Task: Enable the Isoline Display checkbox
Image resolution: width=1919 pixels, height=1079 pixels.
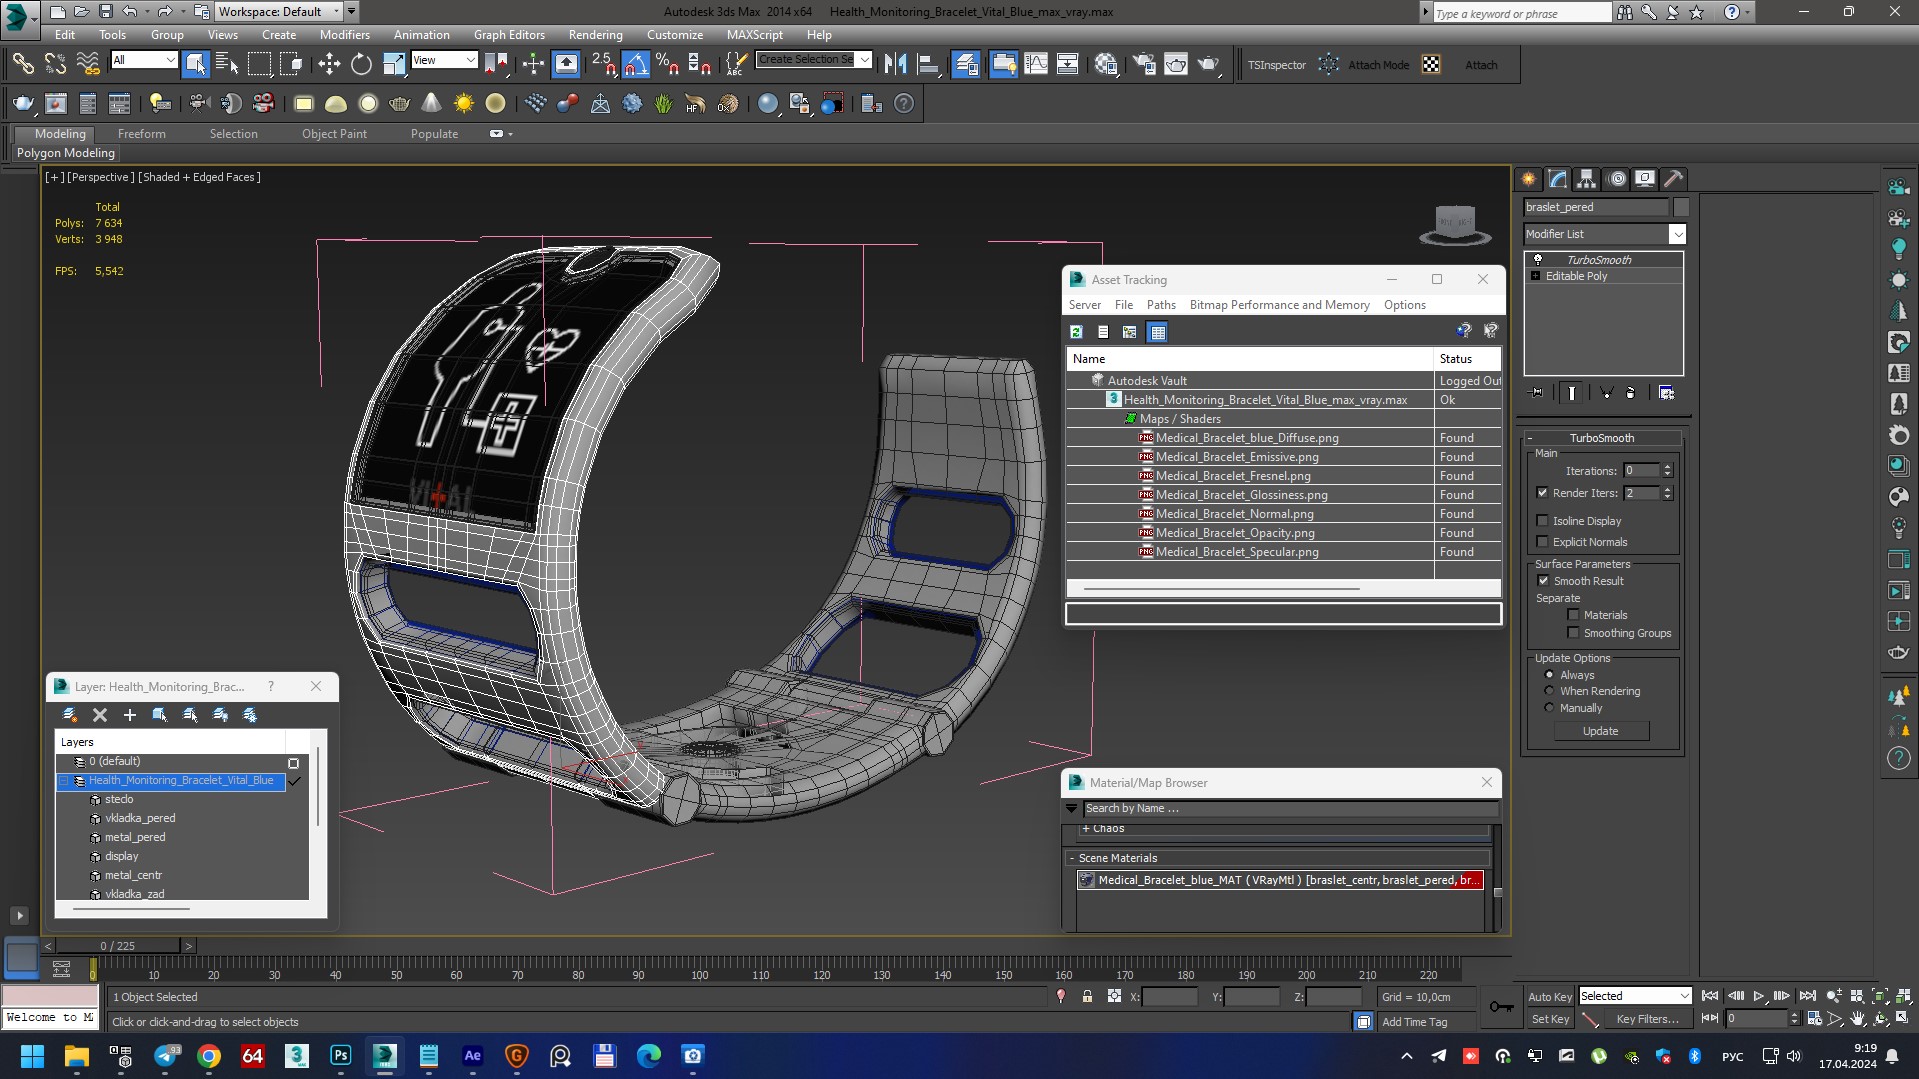Action: (x=1542, y=521)
